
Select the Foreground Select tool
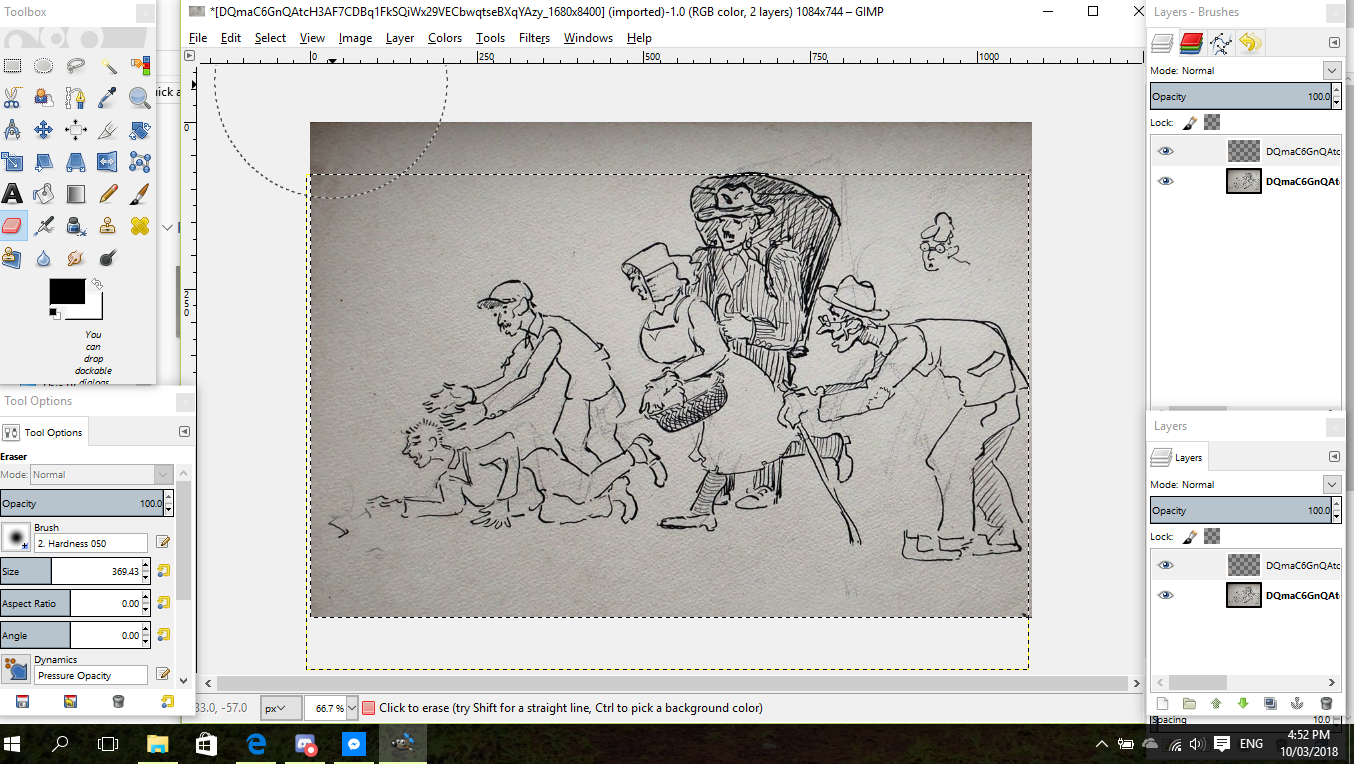tap(44, 98)
